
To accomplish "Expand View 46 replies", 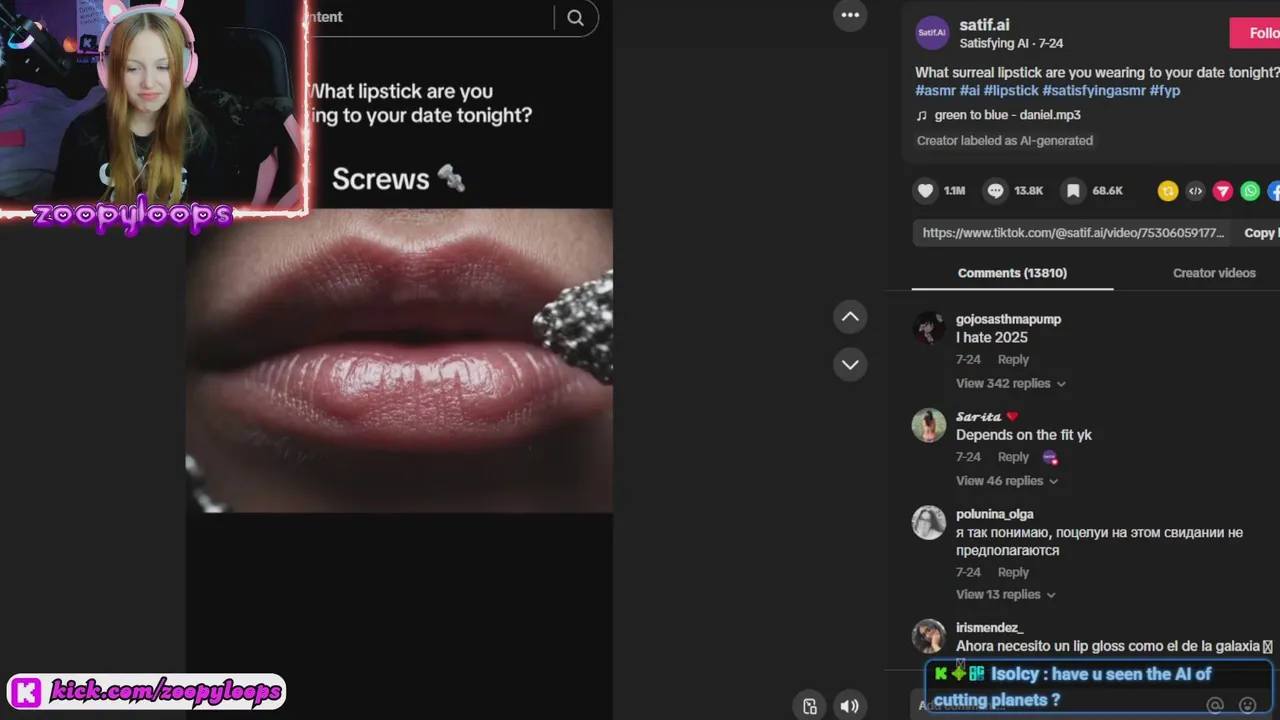I will point(1006,480).
